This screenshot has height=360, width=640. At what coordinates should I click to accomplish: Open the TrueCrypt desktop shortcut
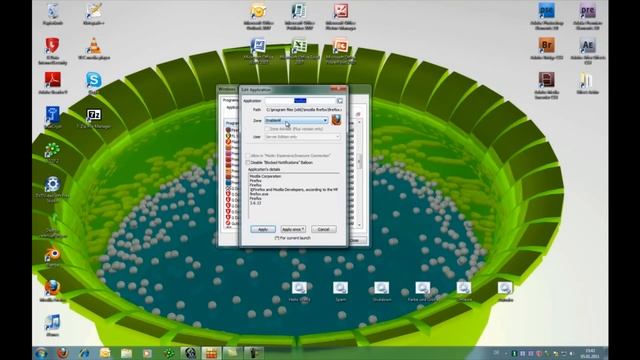click(x=53, y=117)
